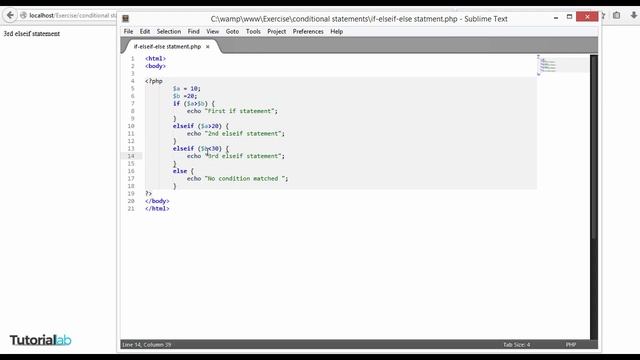The width and height of the screenshot is (640, 360).
Task: Open the Edit menu
Action: (144, 31)
